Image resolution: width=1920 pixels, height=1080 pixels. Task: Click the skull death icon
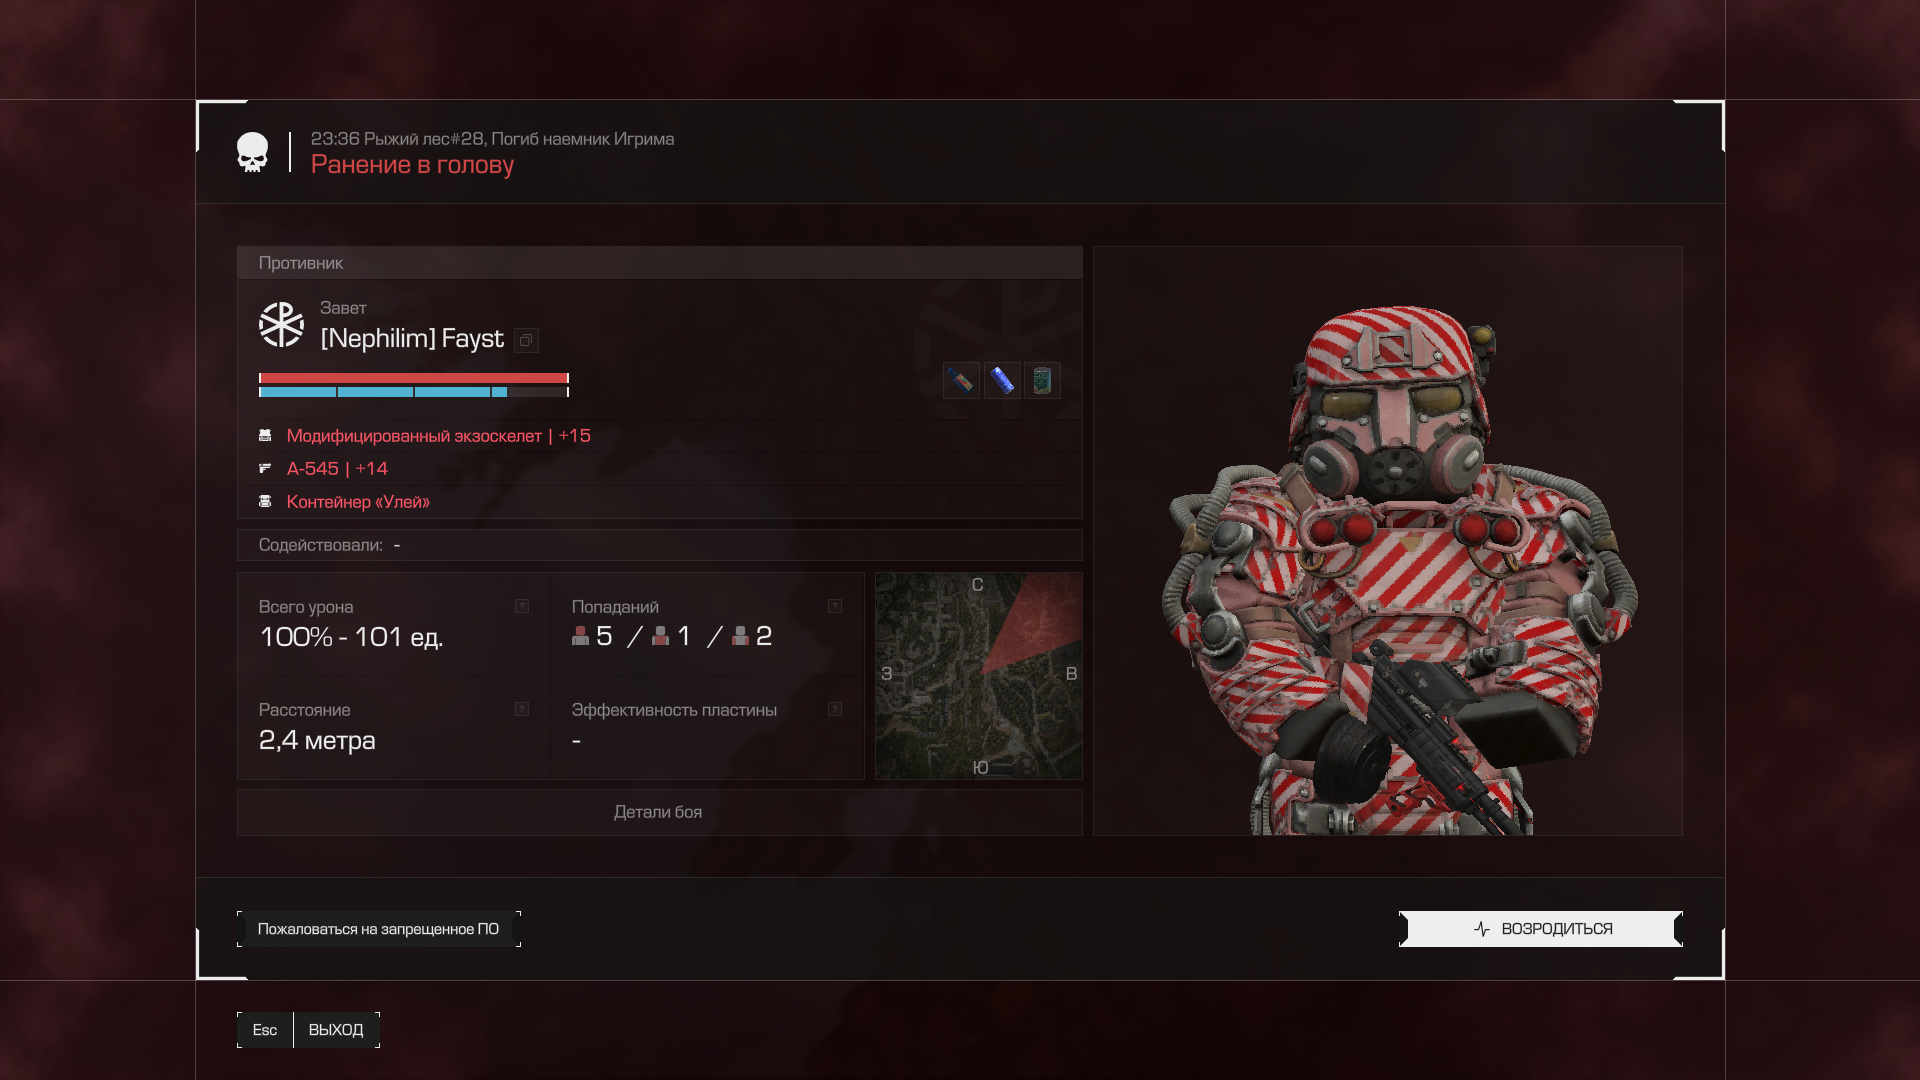point(252,152)
